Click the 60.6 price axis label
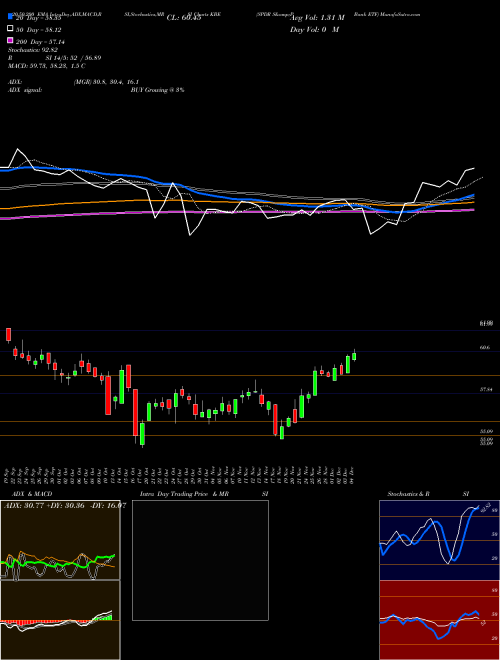The width and height of the screenshot is (500, 660). click(485, 347)
